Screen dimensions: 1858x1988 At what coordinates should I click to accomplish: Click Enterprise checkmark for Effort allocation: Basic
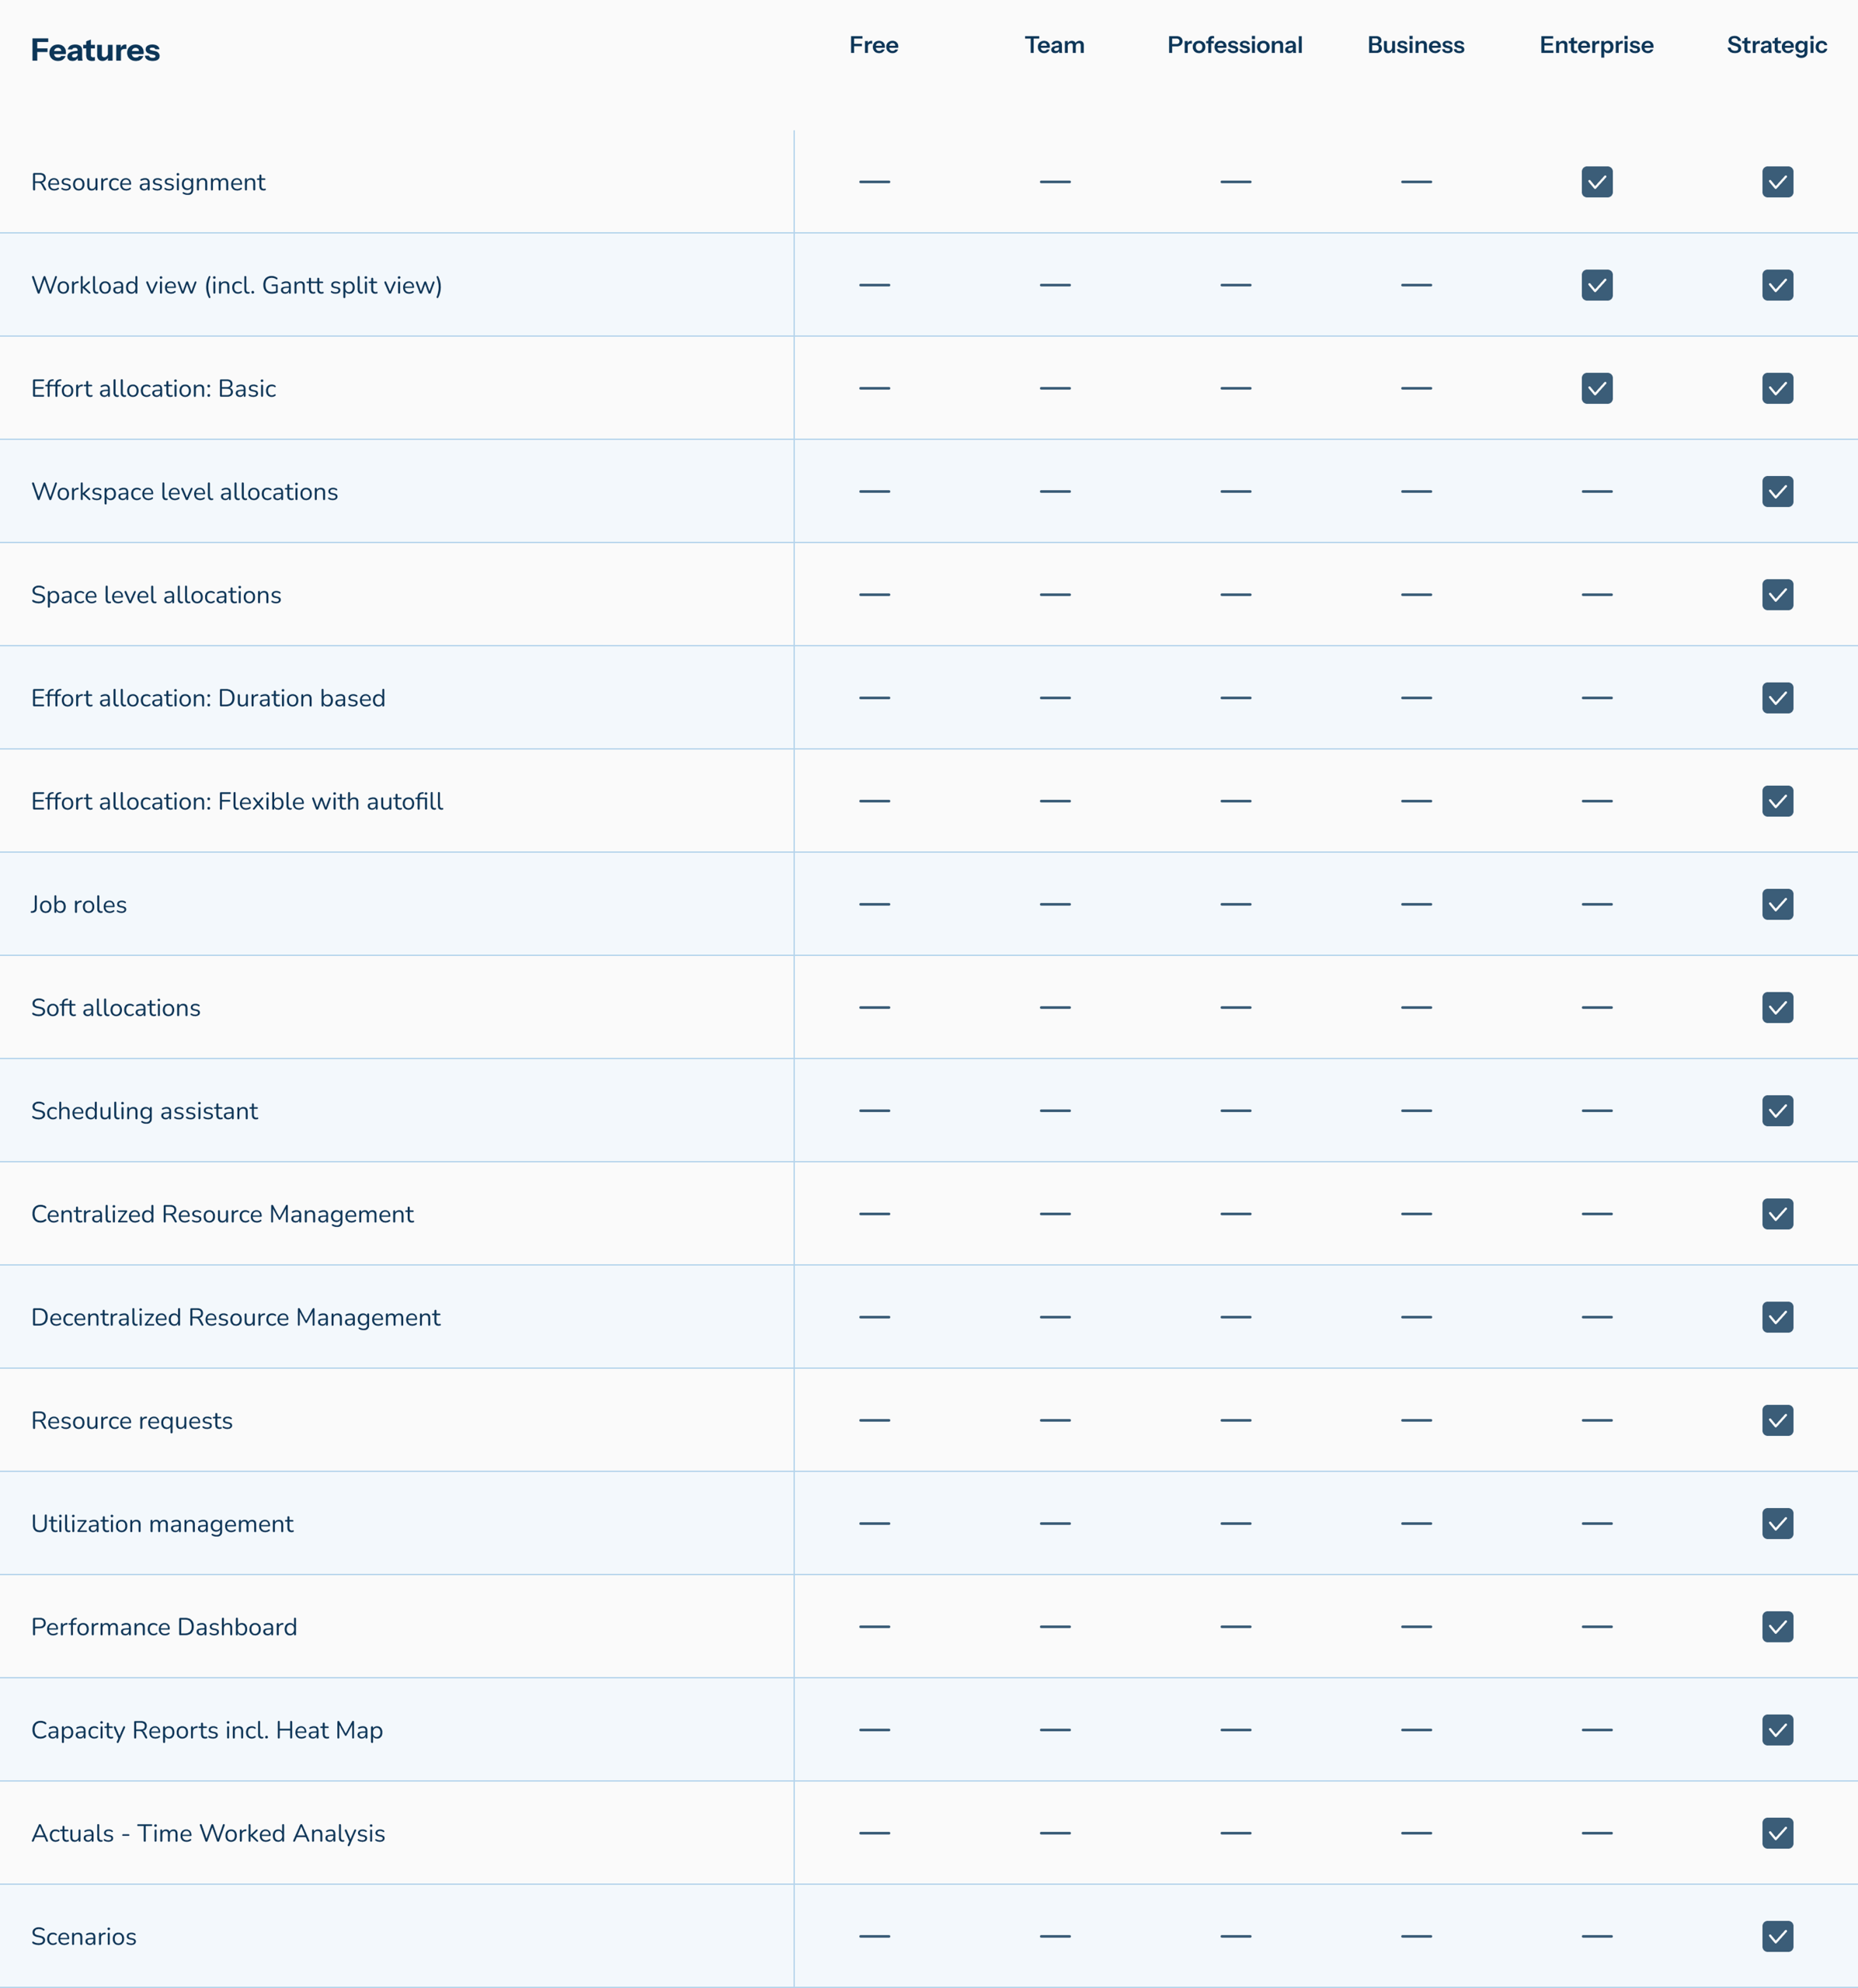[x=1597, y=388]
